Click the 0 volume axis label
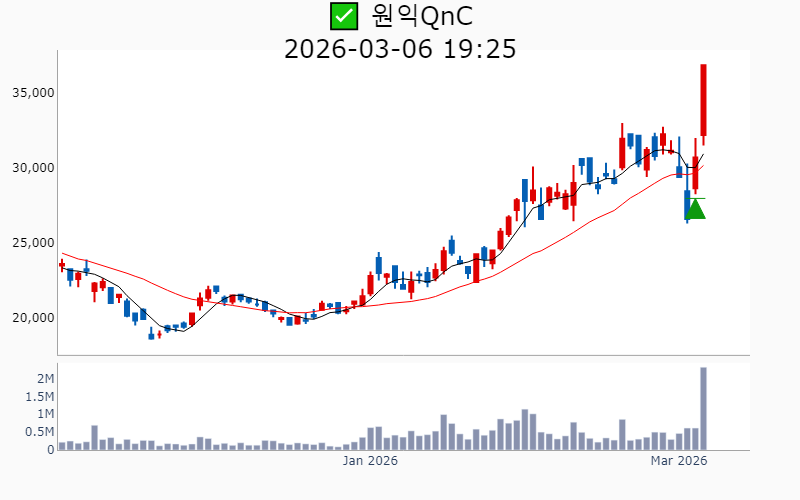800x500 pixels. 50,450
